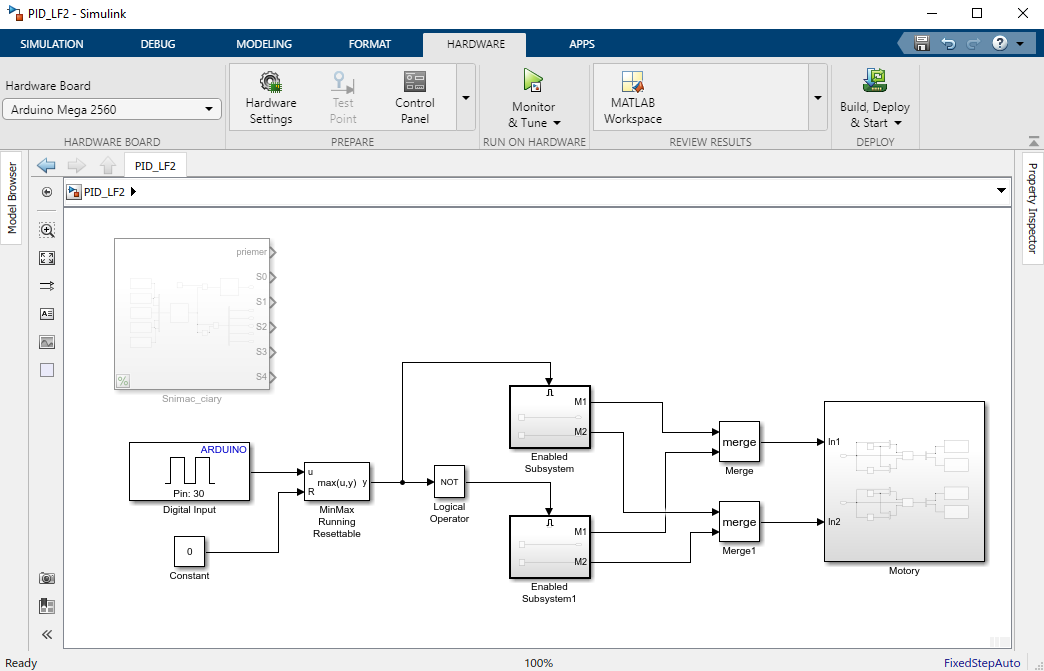
Task: Click the Image insert palette icon
Action: (x=47, y=342)
